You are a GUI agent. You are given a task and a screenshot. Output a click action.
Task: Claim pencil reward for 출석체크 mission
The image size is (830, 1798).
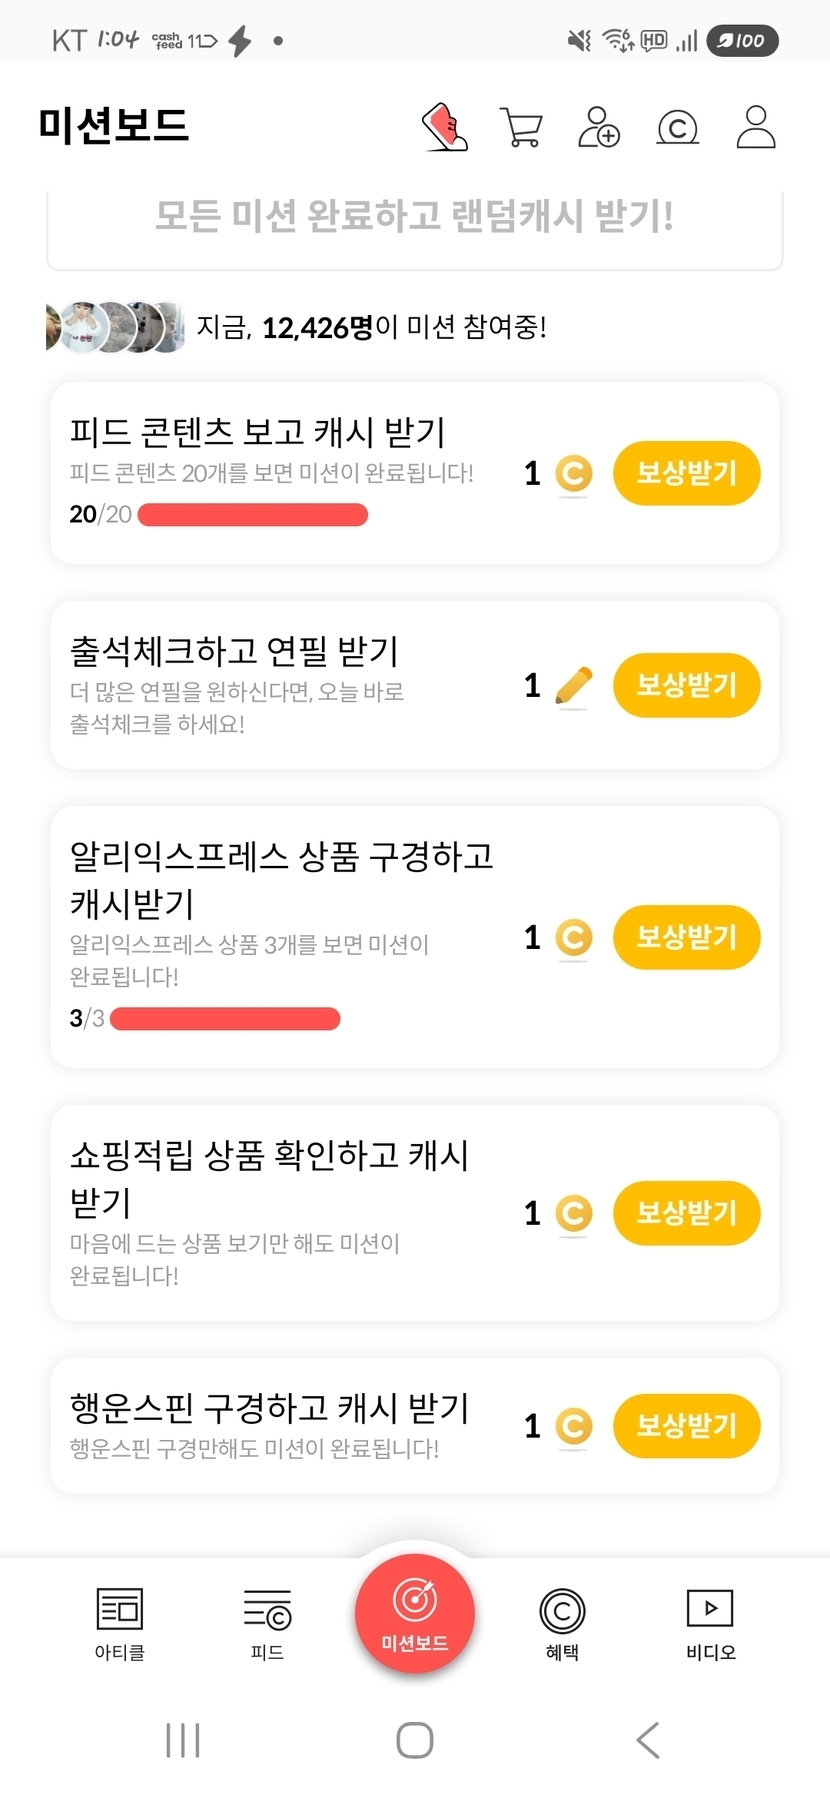click(x=686, y=685)
